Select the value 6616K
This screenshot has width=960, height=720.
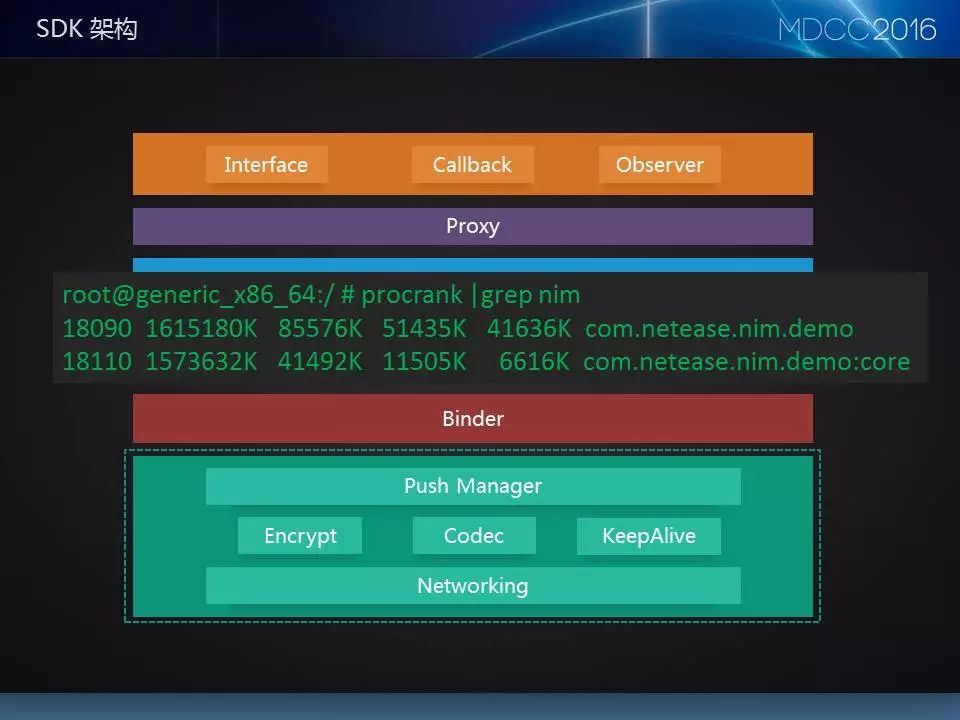pyautogui.click(x=534, y=361)
